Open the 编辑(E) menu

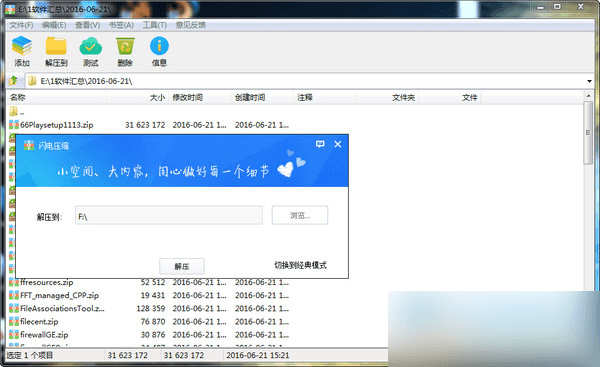point(54,25)
